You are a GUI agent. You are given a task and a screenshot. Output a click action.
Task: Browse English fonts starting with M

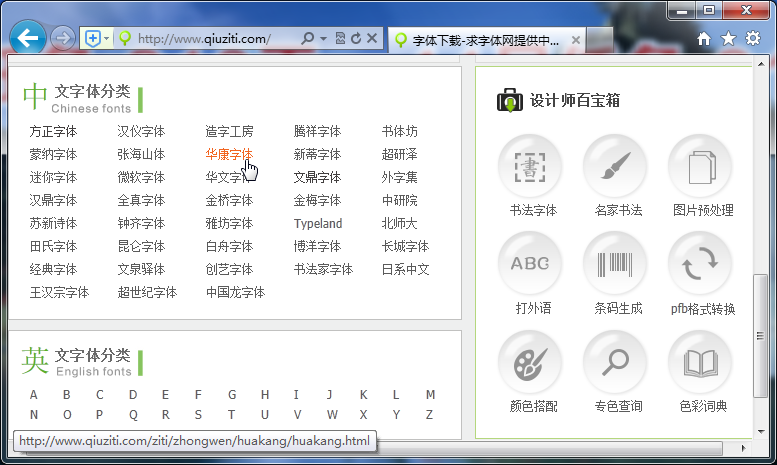430,395
